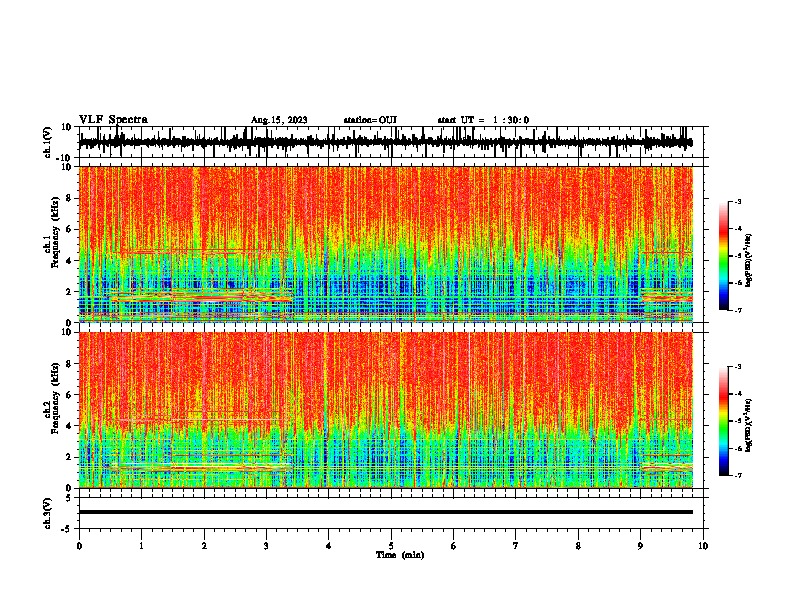The height and width of the screenshot is (612, 792).
Task: Click the ch.2 spectrogram panel
Action: click(x=385, y=410)
